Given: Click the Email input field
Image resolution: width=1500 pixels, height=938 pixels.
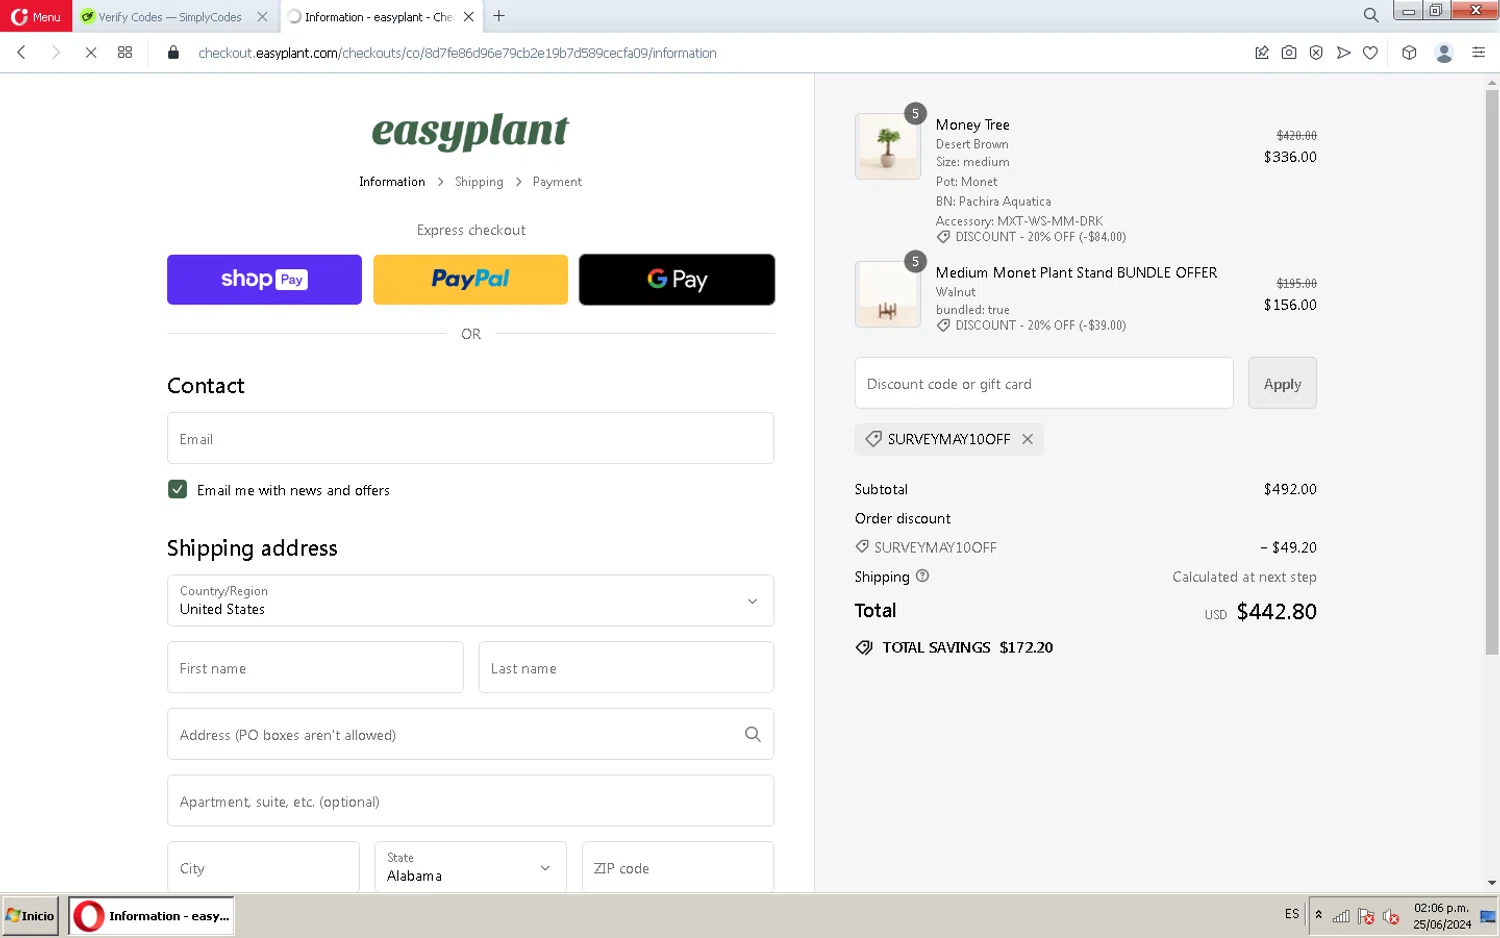Looking at the screenshot, I should [x=470, y=438].
